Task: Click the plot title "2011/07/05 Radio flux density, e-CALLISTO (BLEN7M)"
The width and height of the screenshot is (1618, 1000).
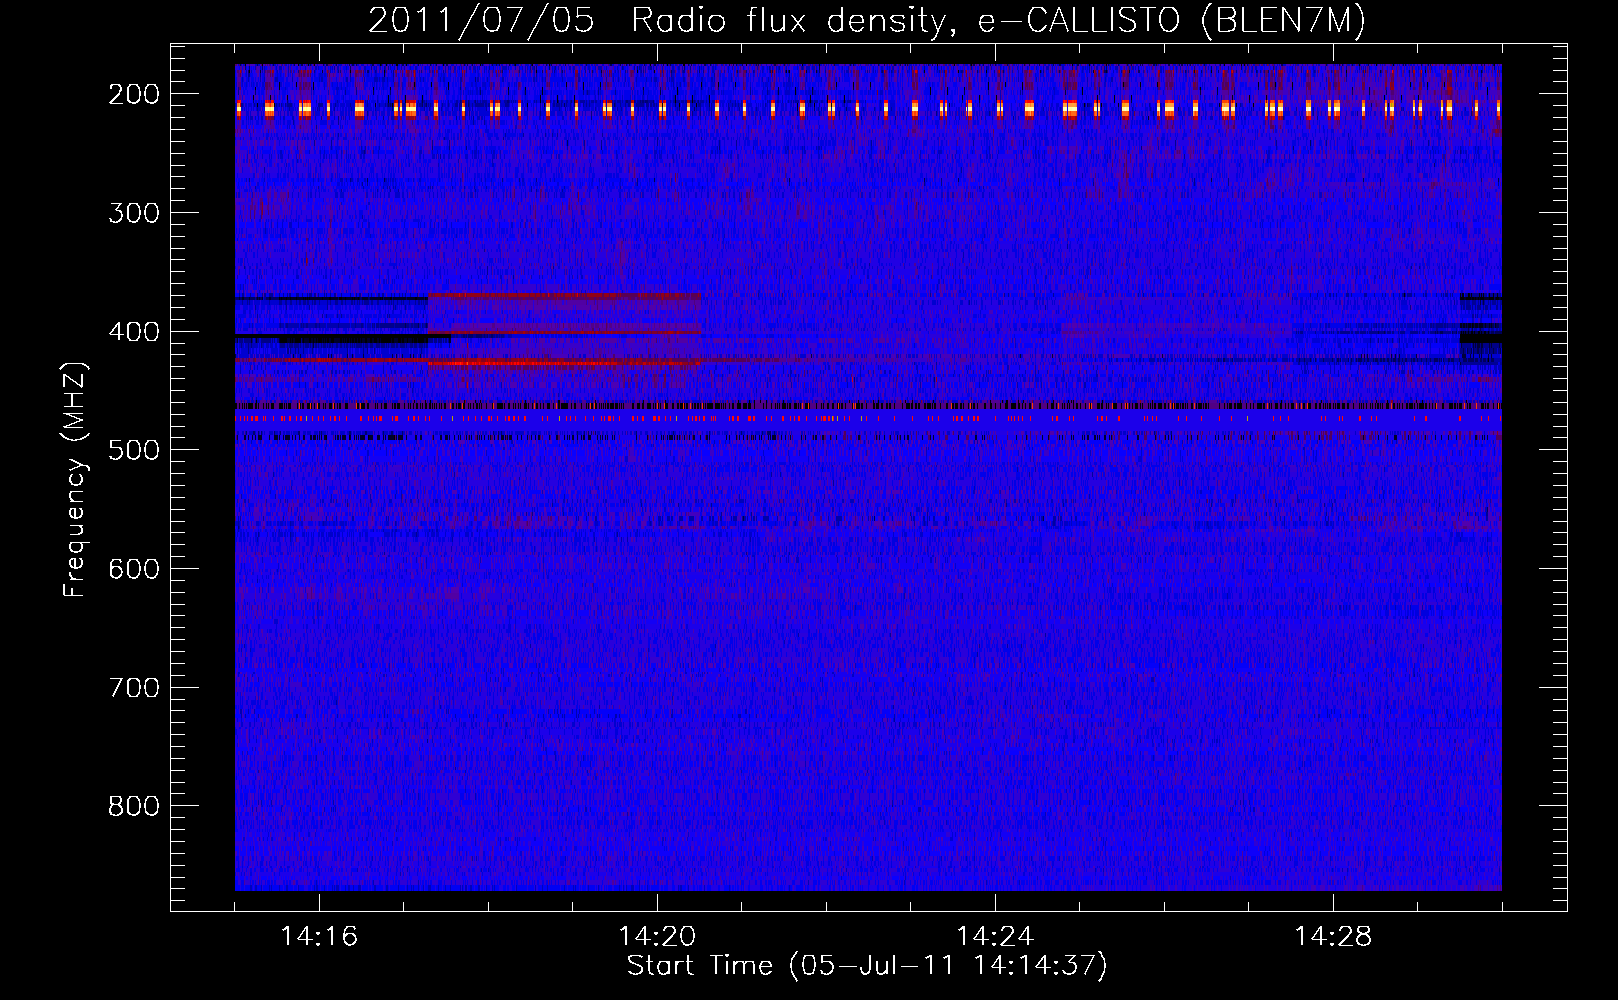Action: coord(866,21)
